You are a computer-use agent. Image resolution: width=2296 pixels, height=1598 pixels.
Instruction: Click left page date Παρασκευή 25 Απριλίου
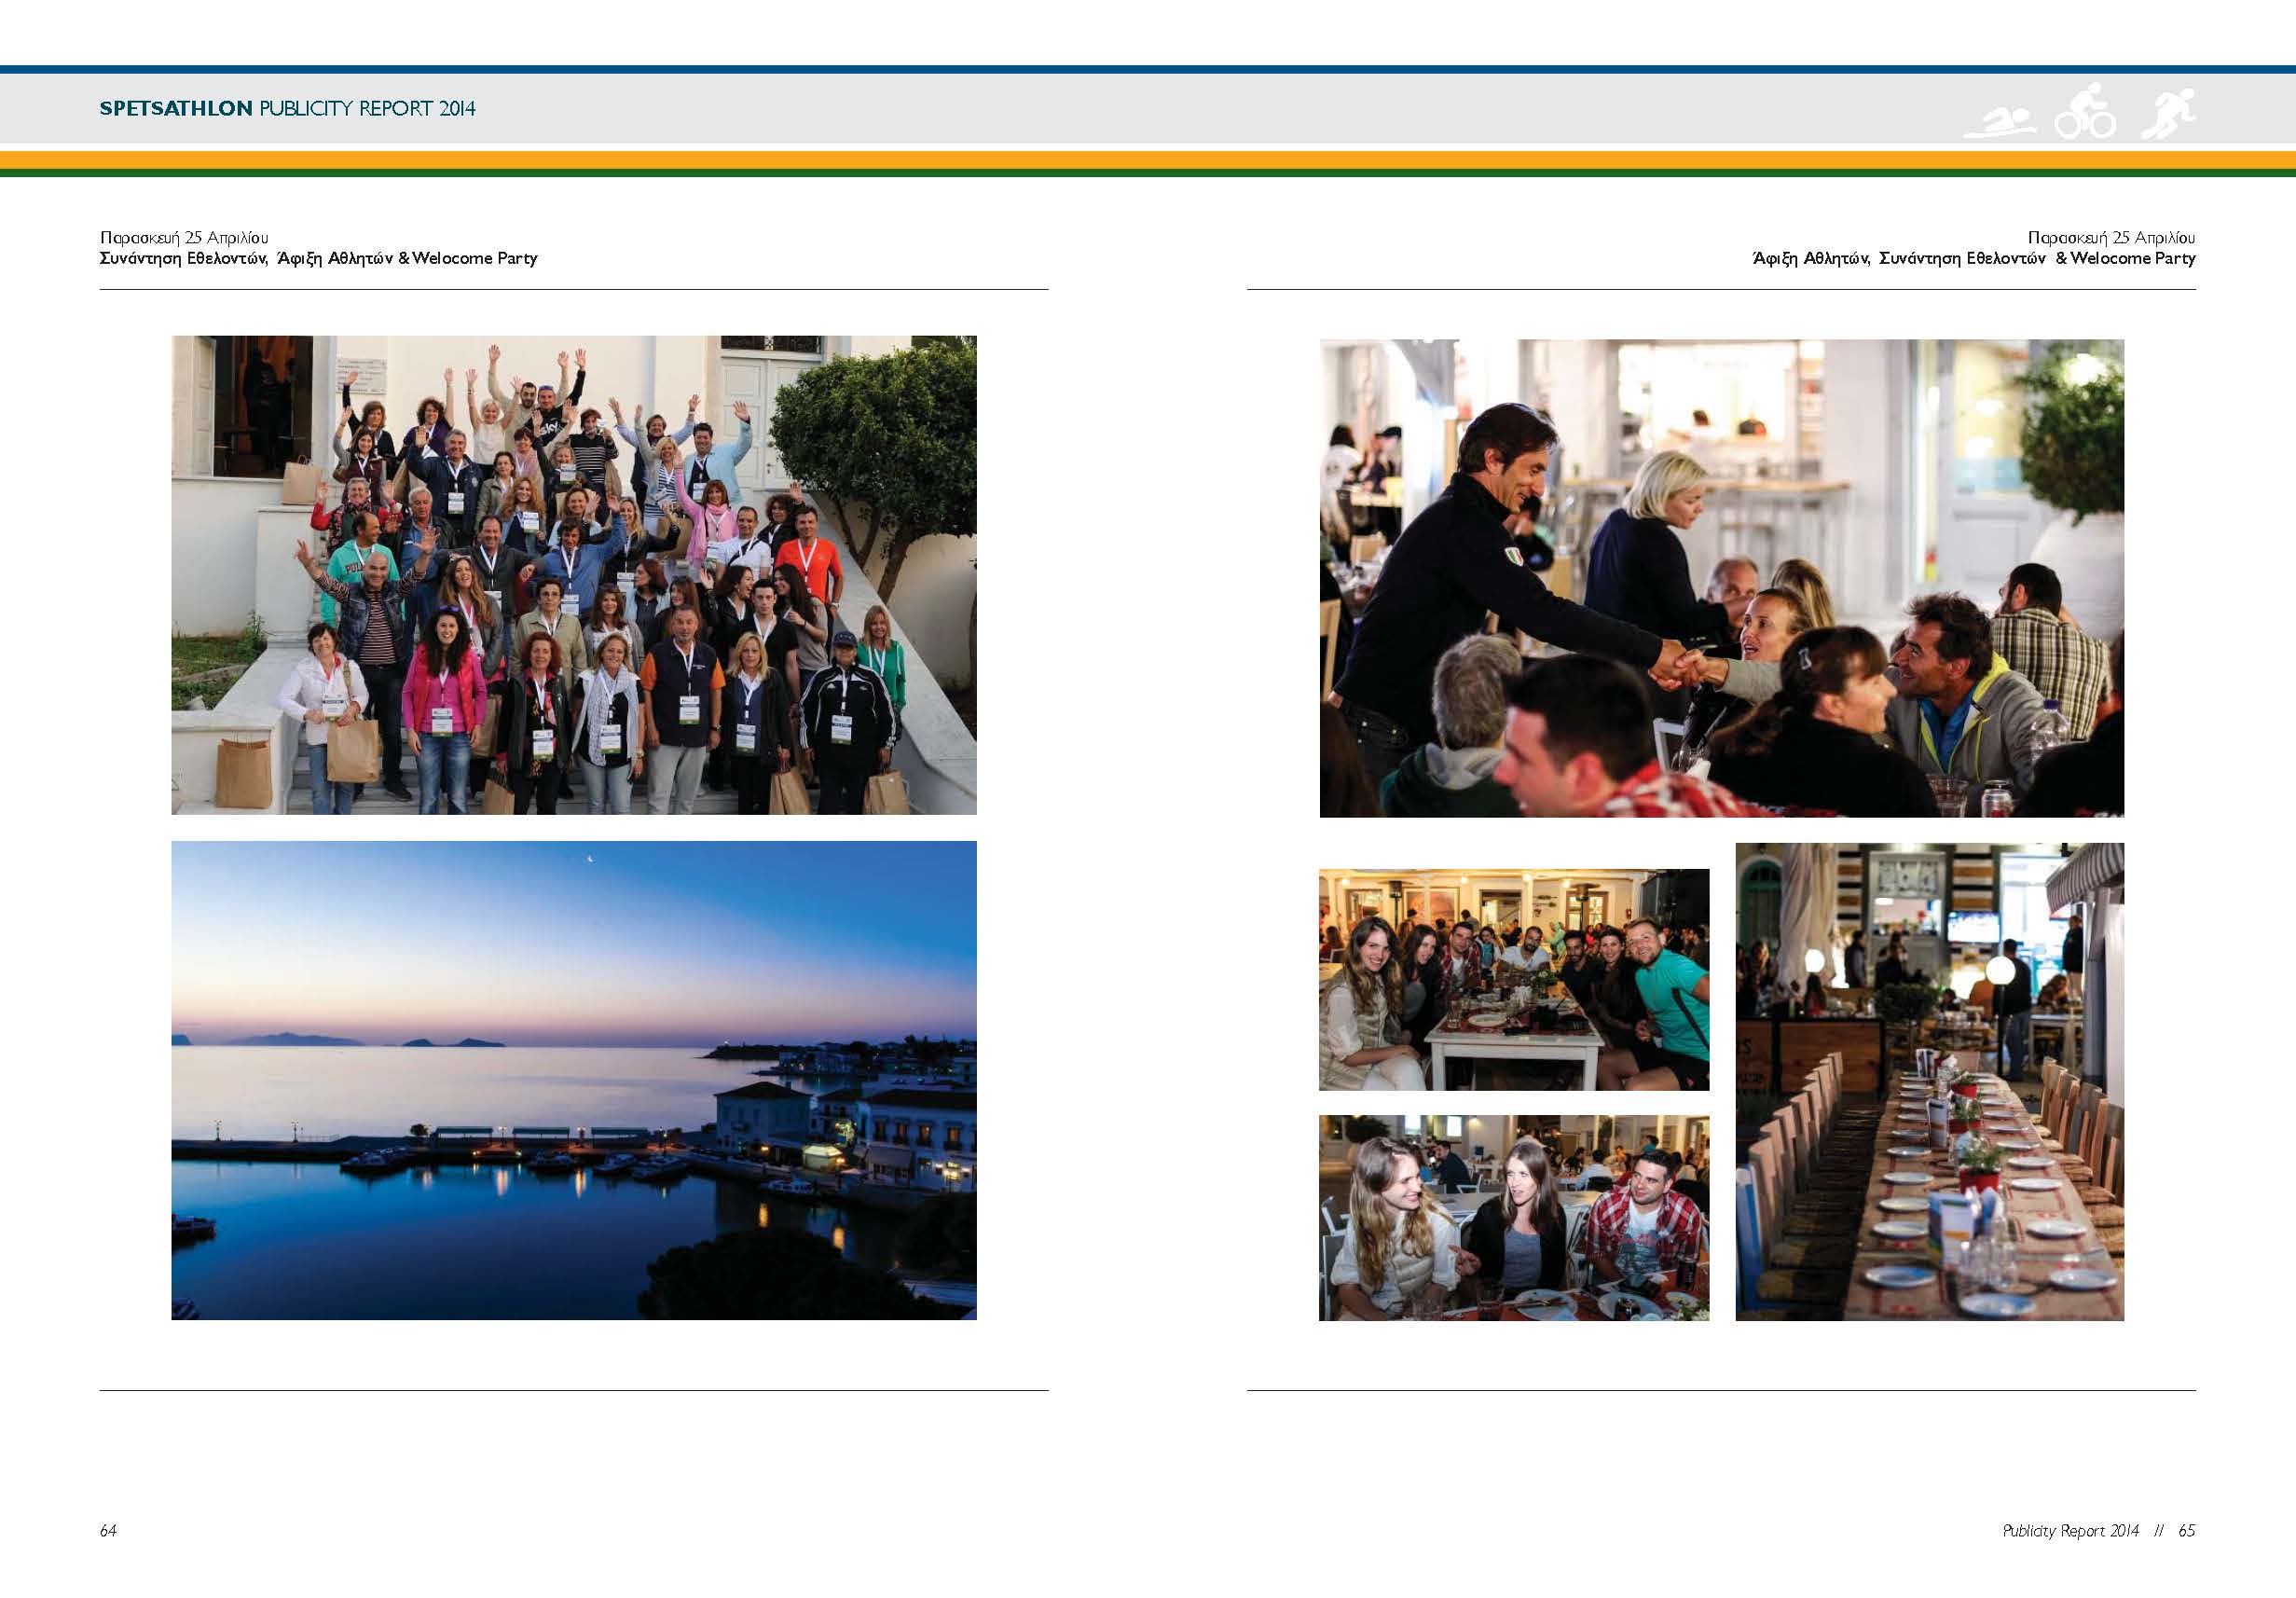click(x=184, y=237)
